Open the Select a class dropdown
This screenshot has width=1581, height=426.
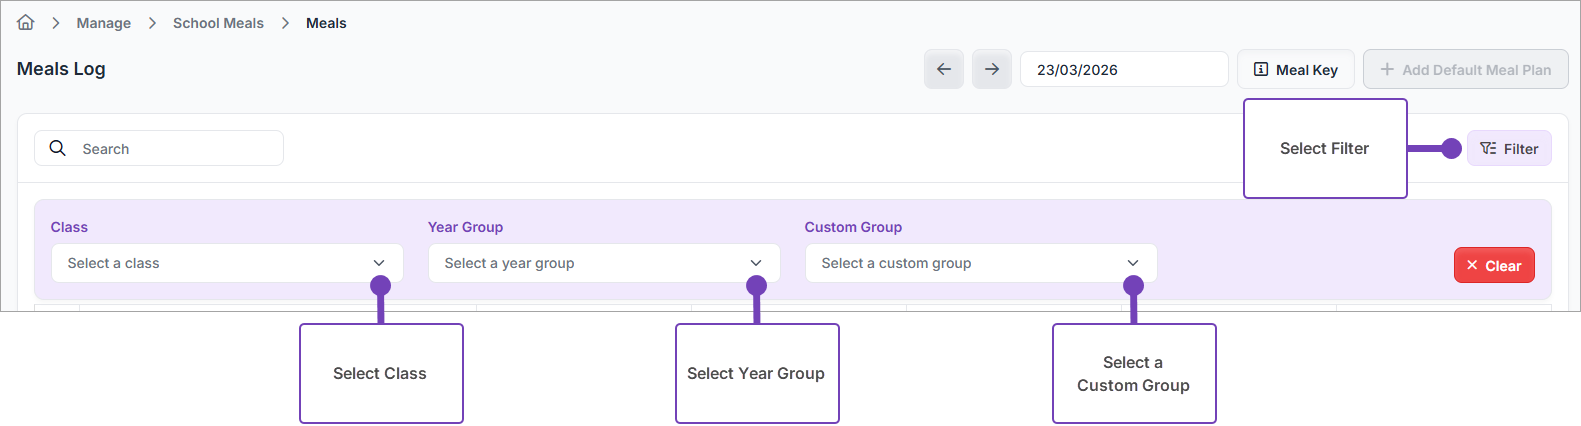pos(227,263)
